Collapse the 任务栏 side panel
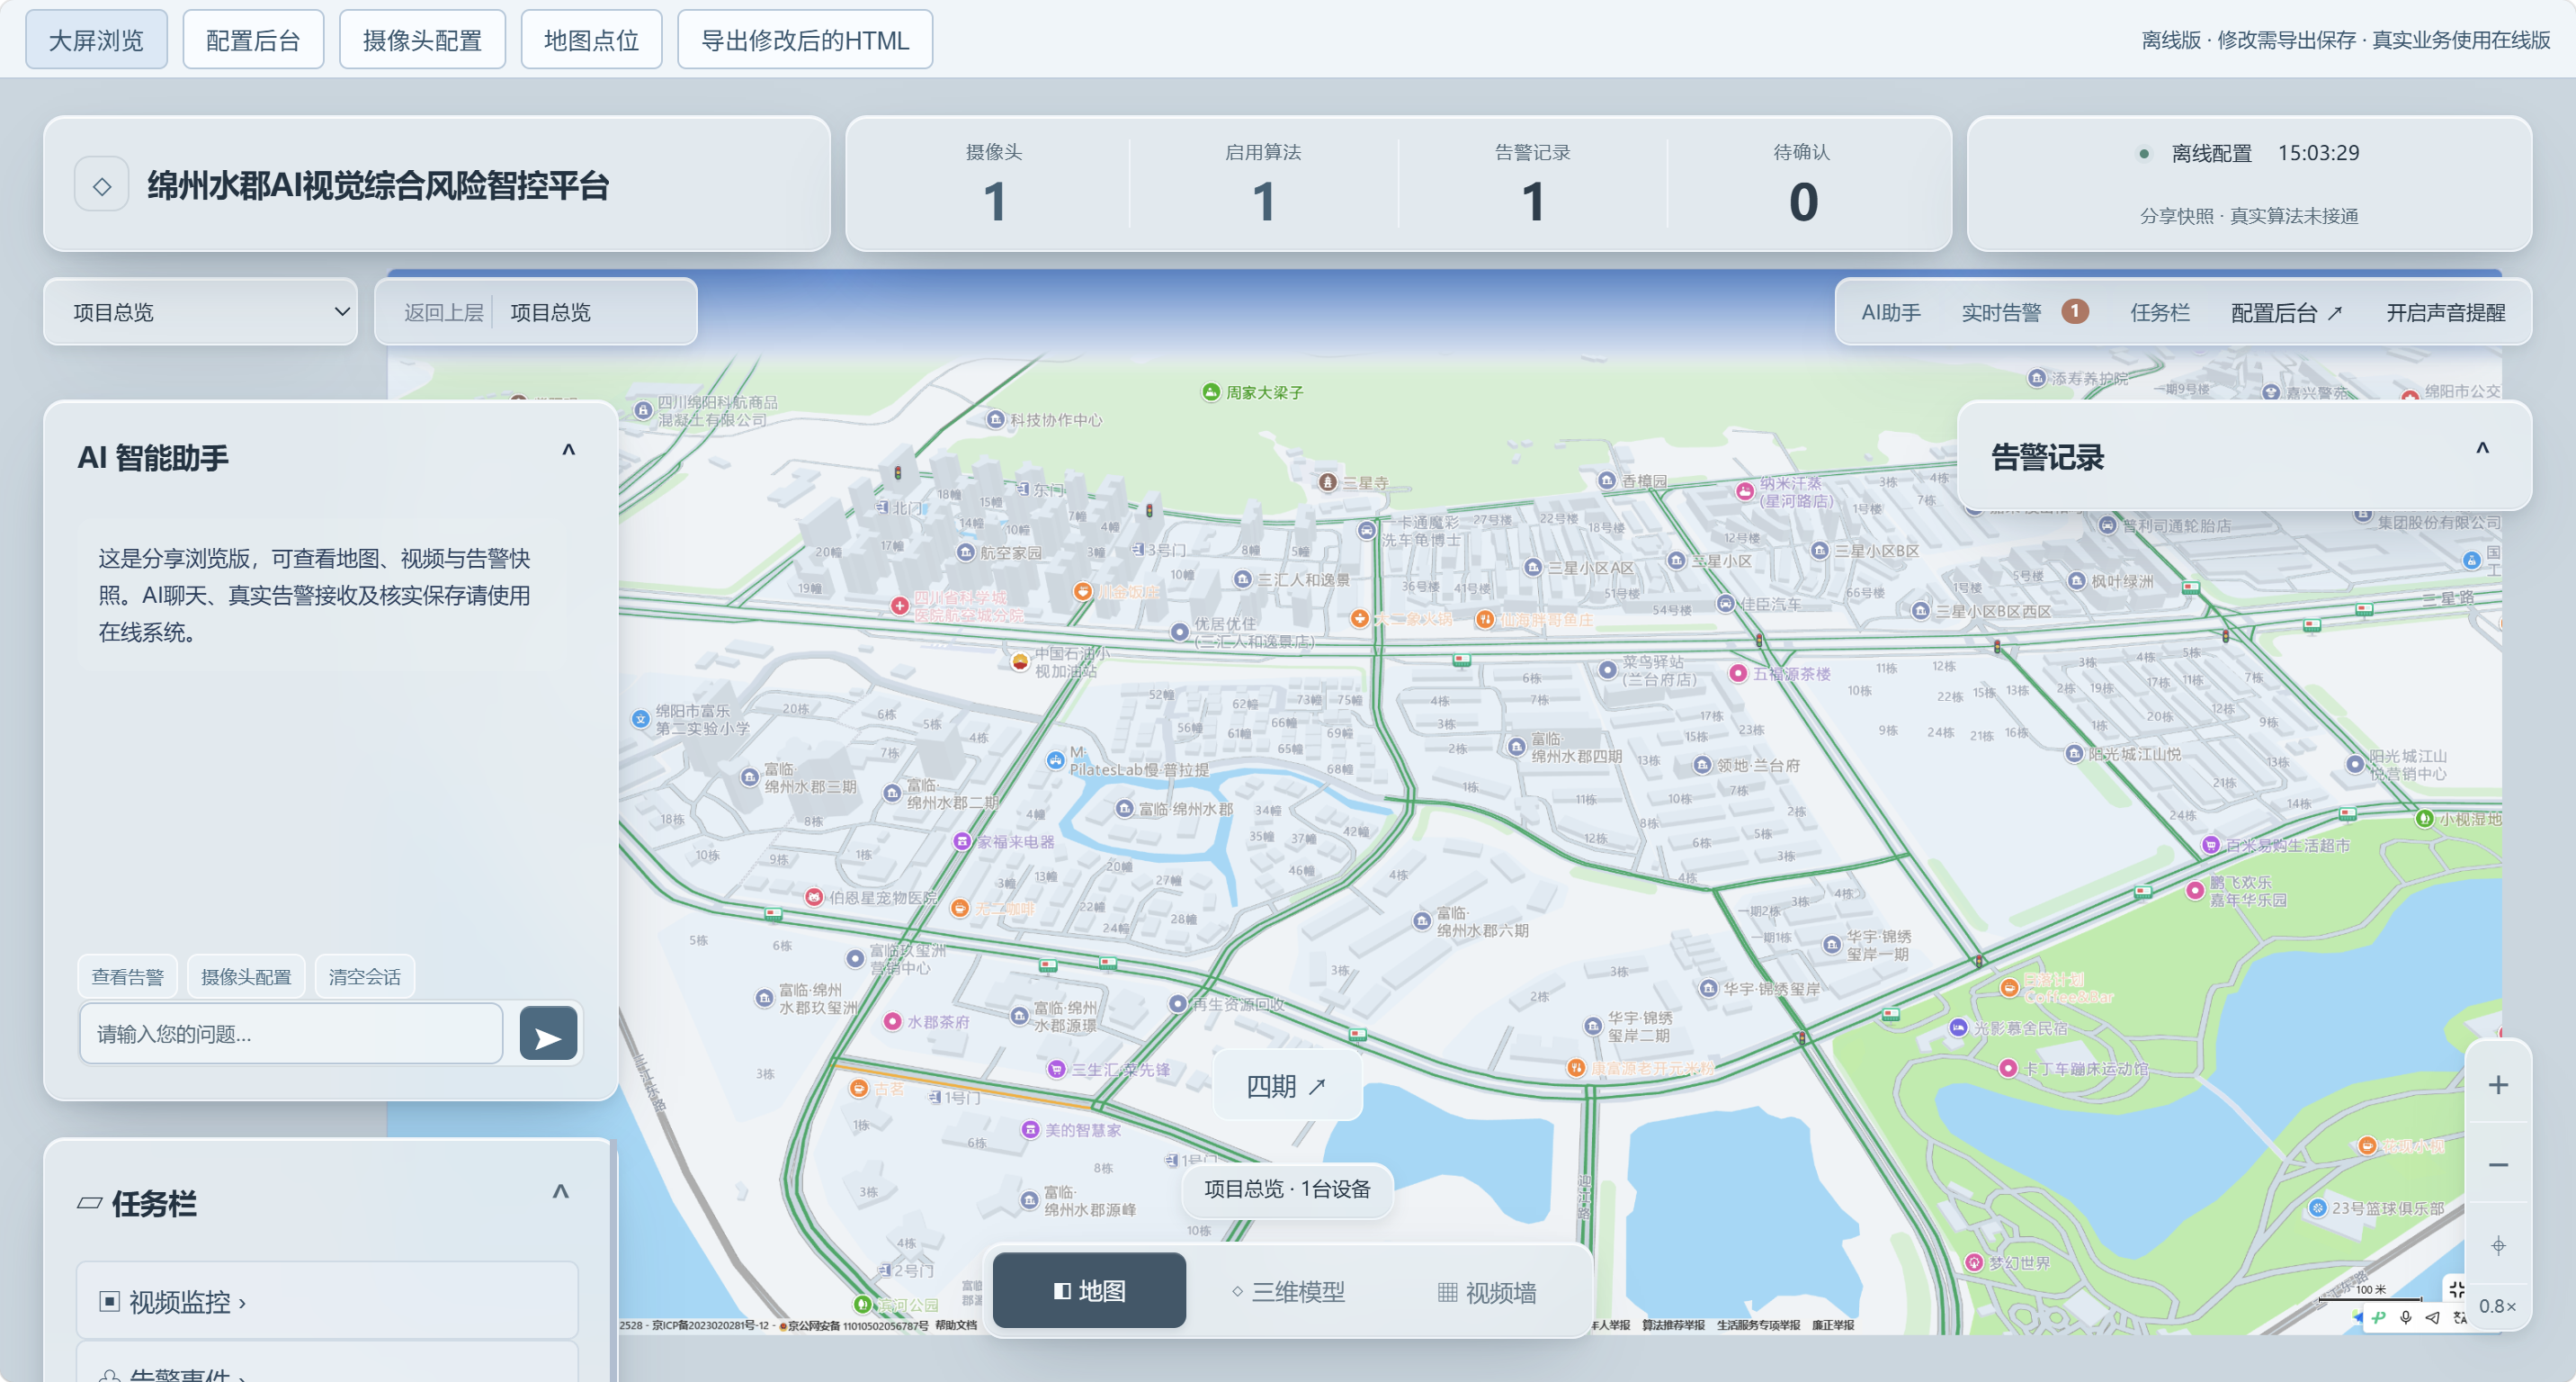This screenshot has height=1382, width=2576. [560, 1192]
